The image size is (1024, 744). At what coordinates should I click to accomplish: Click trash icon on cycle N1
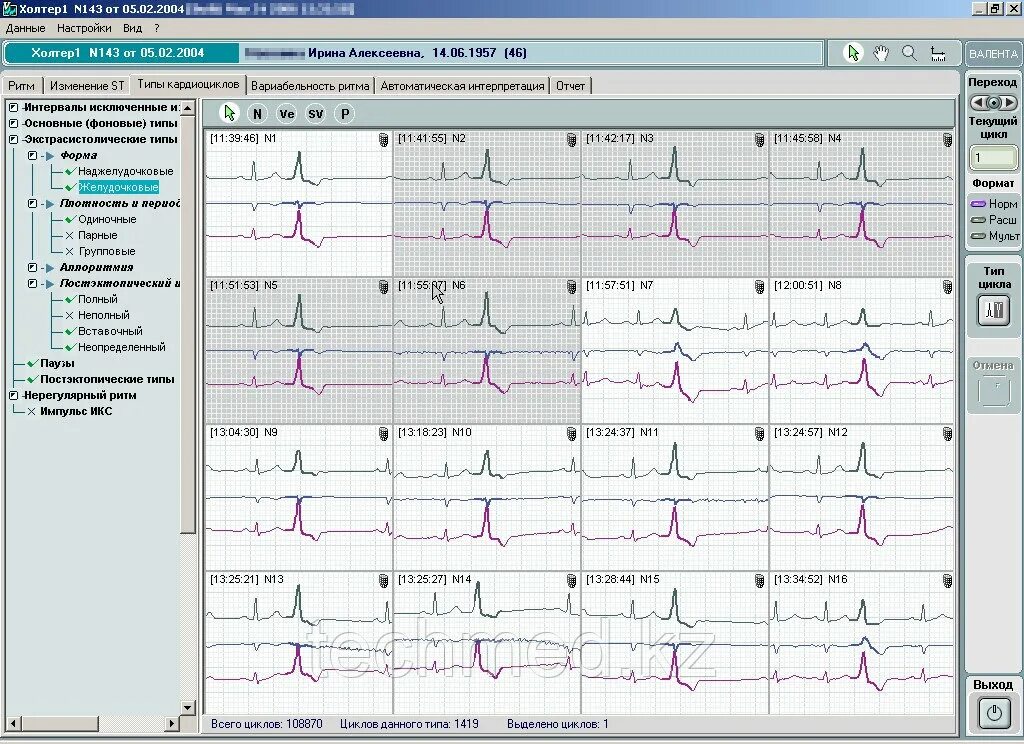[x=384, y=140]
